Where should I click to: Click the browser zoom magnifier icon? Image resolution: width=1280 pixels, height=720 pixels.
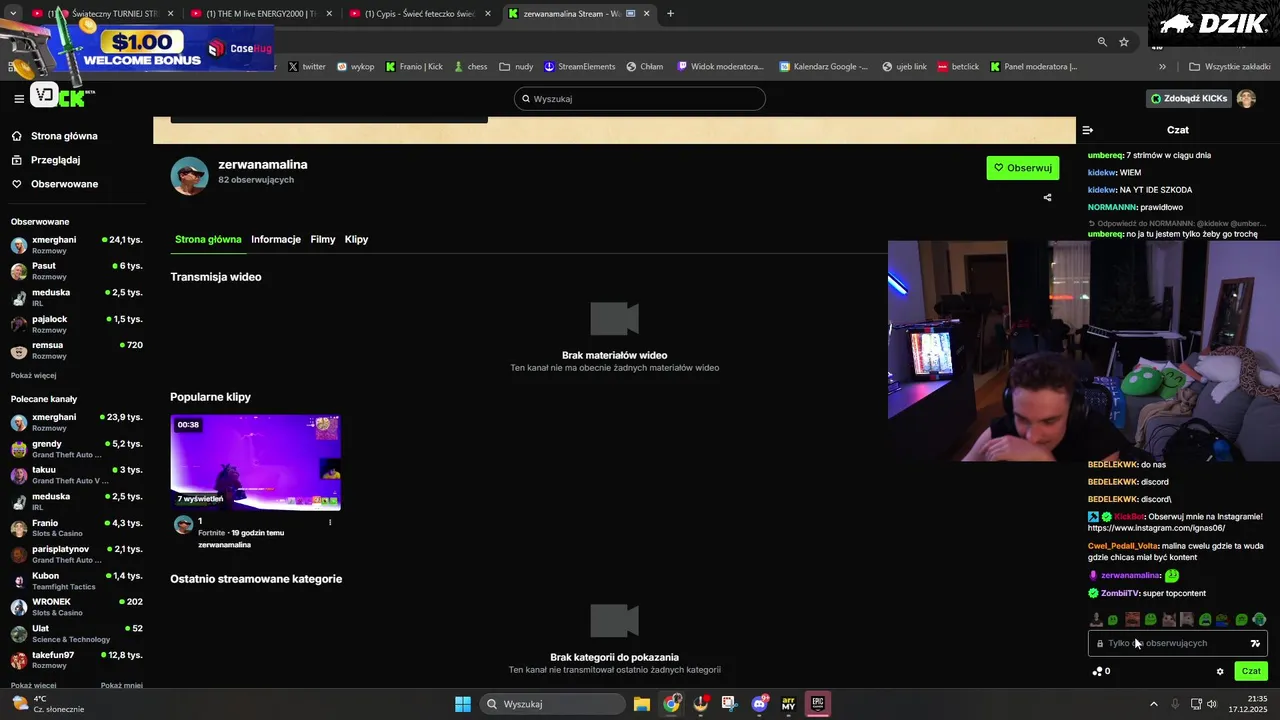[x=1102, y=42]
